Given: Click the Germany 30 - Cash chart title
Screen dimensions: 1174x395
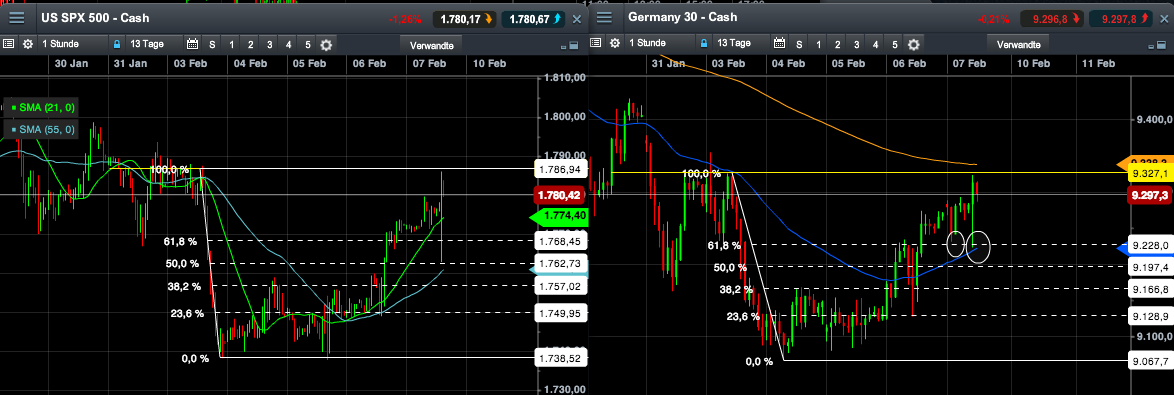Looking at the screenshot, I should tap(682, 16).
